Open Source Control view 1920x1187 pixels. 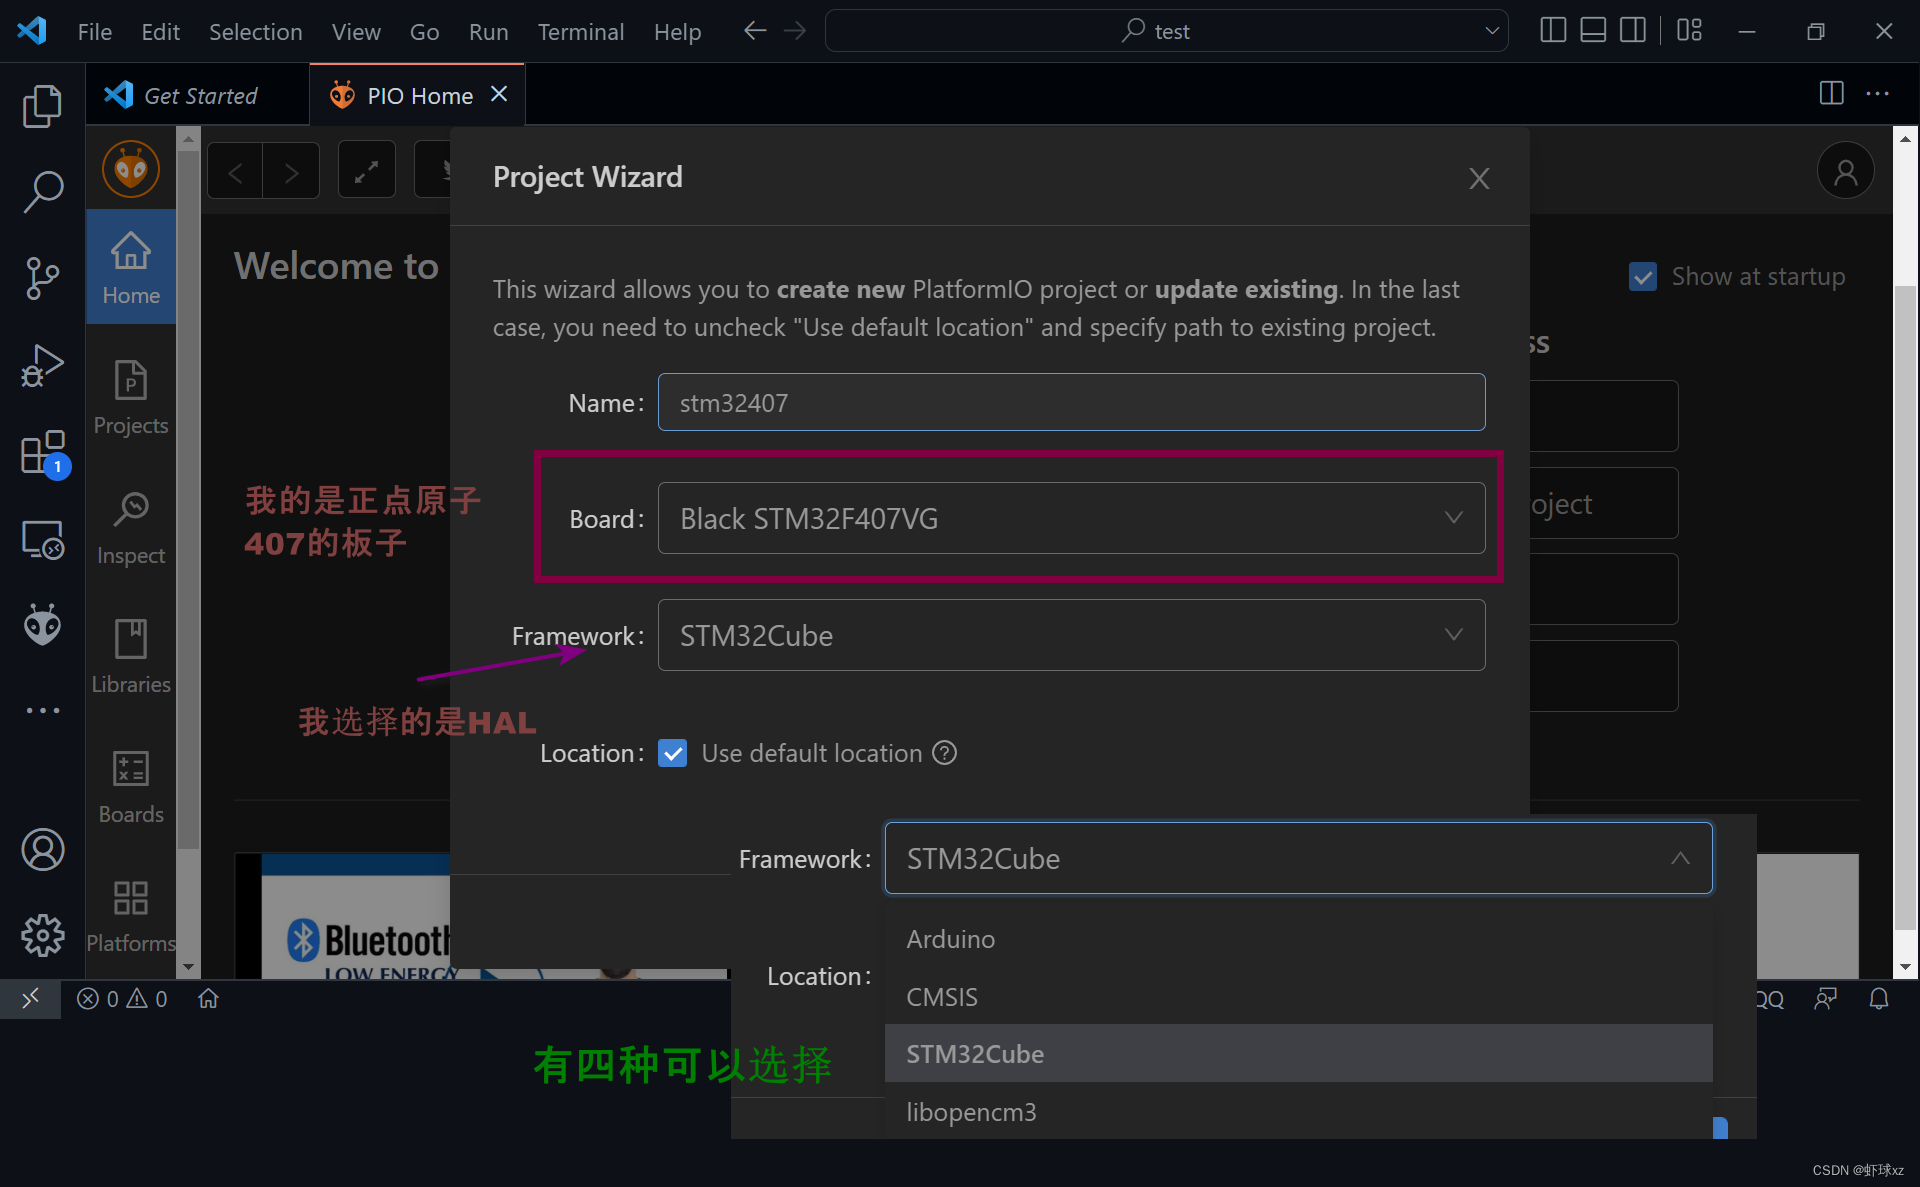coord(42,278)
